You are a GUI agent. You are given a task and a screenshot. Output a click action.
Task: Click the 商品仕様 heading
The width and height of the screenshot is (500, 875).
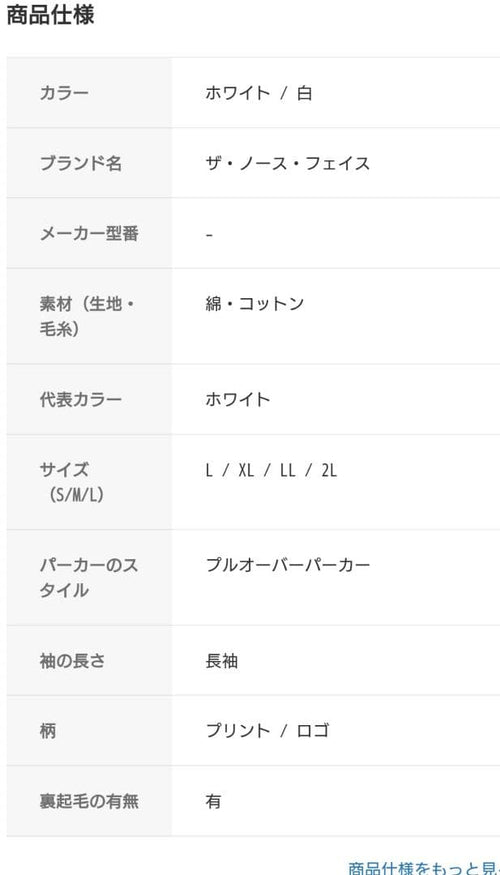(50, 15)
